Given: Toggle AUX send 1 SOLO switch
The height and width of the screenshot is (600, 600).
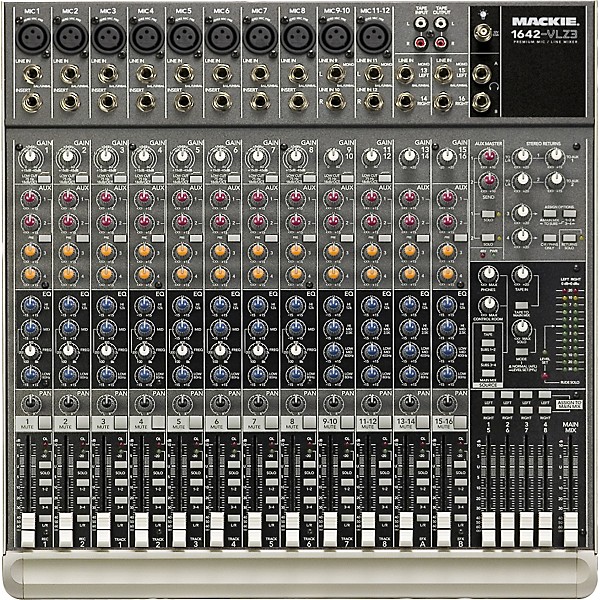Looking at the screenshot, I should point(488,214).
